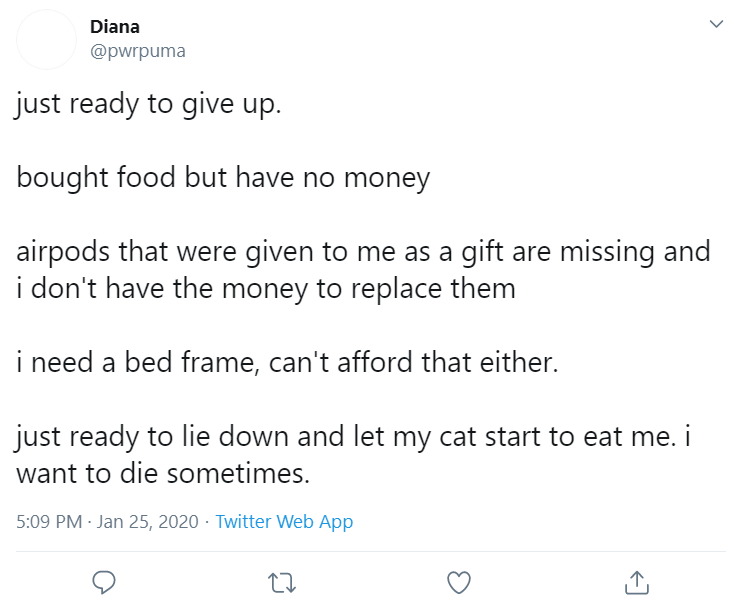The height and width of the screenshot is (605, 742).
Task: Click the line about airpods given as a gift
Action: 363,252
